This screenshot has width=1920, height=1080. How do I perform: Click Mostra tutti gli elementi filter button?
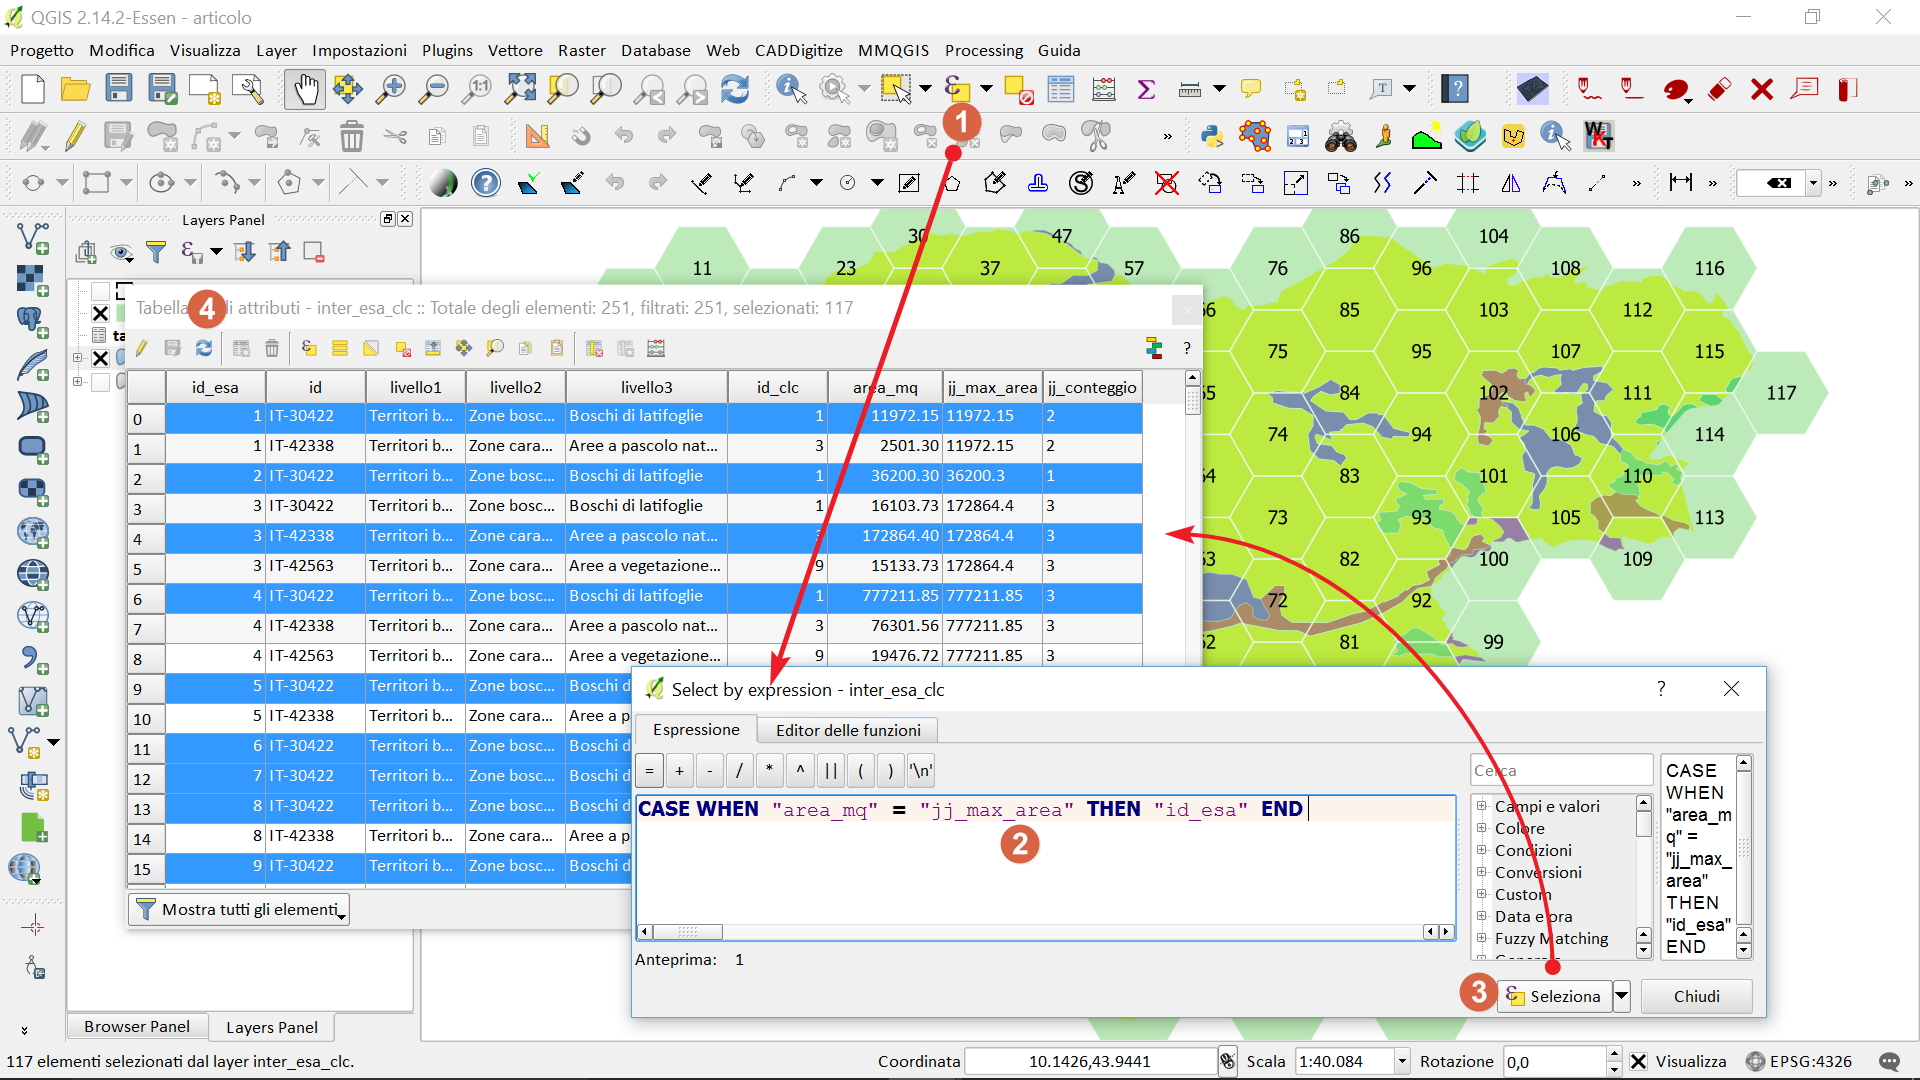point(240,909)
